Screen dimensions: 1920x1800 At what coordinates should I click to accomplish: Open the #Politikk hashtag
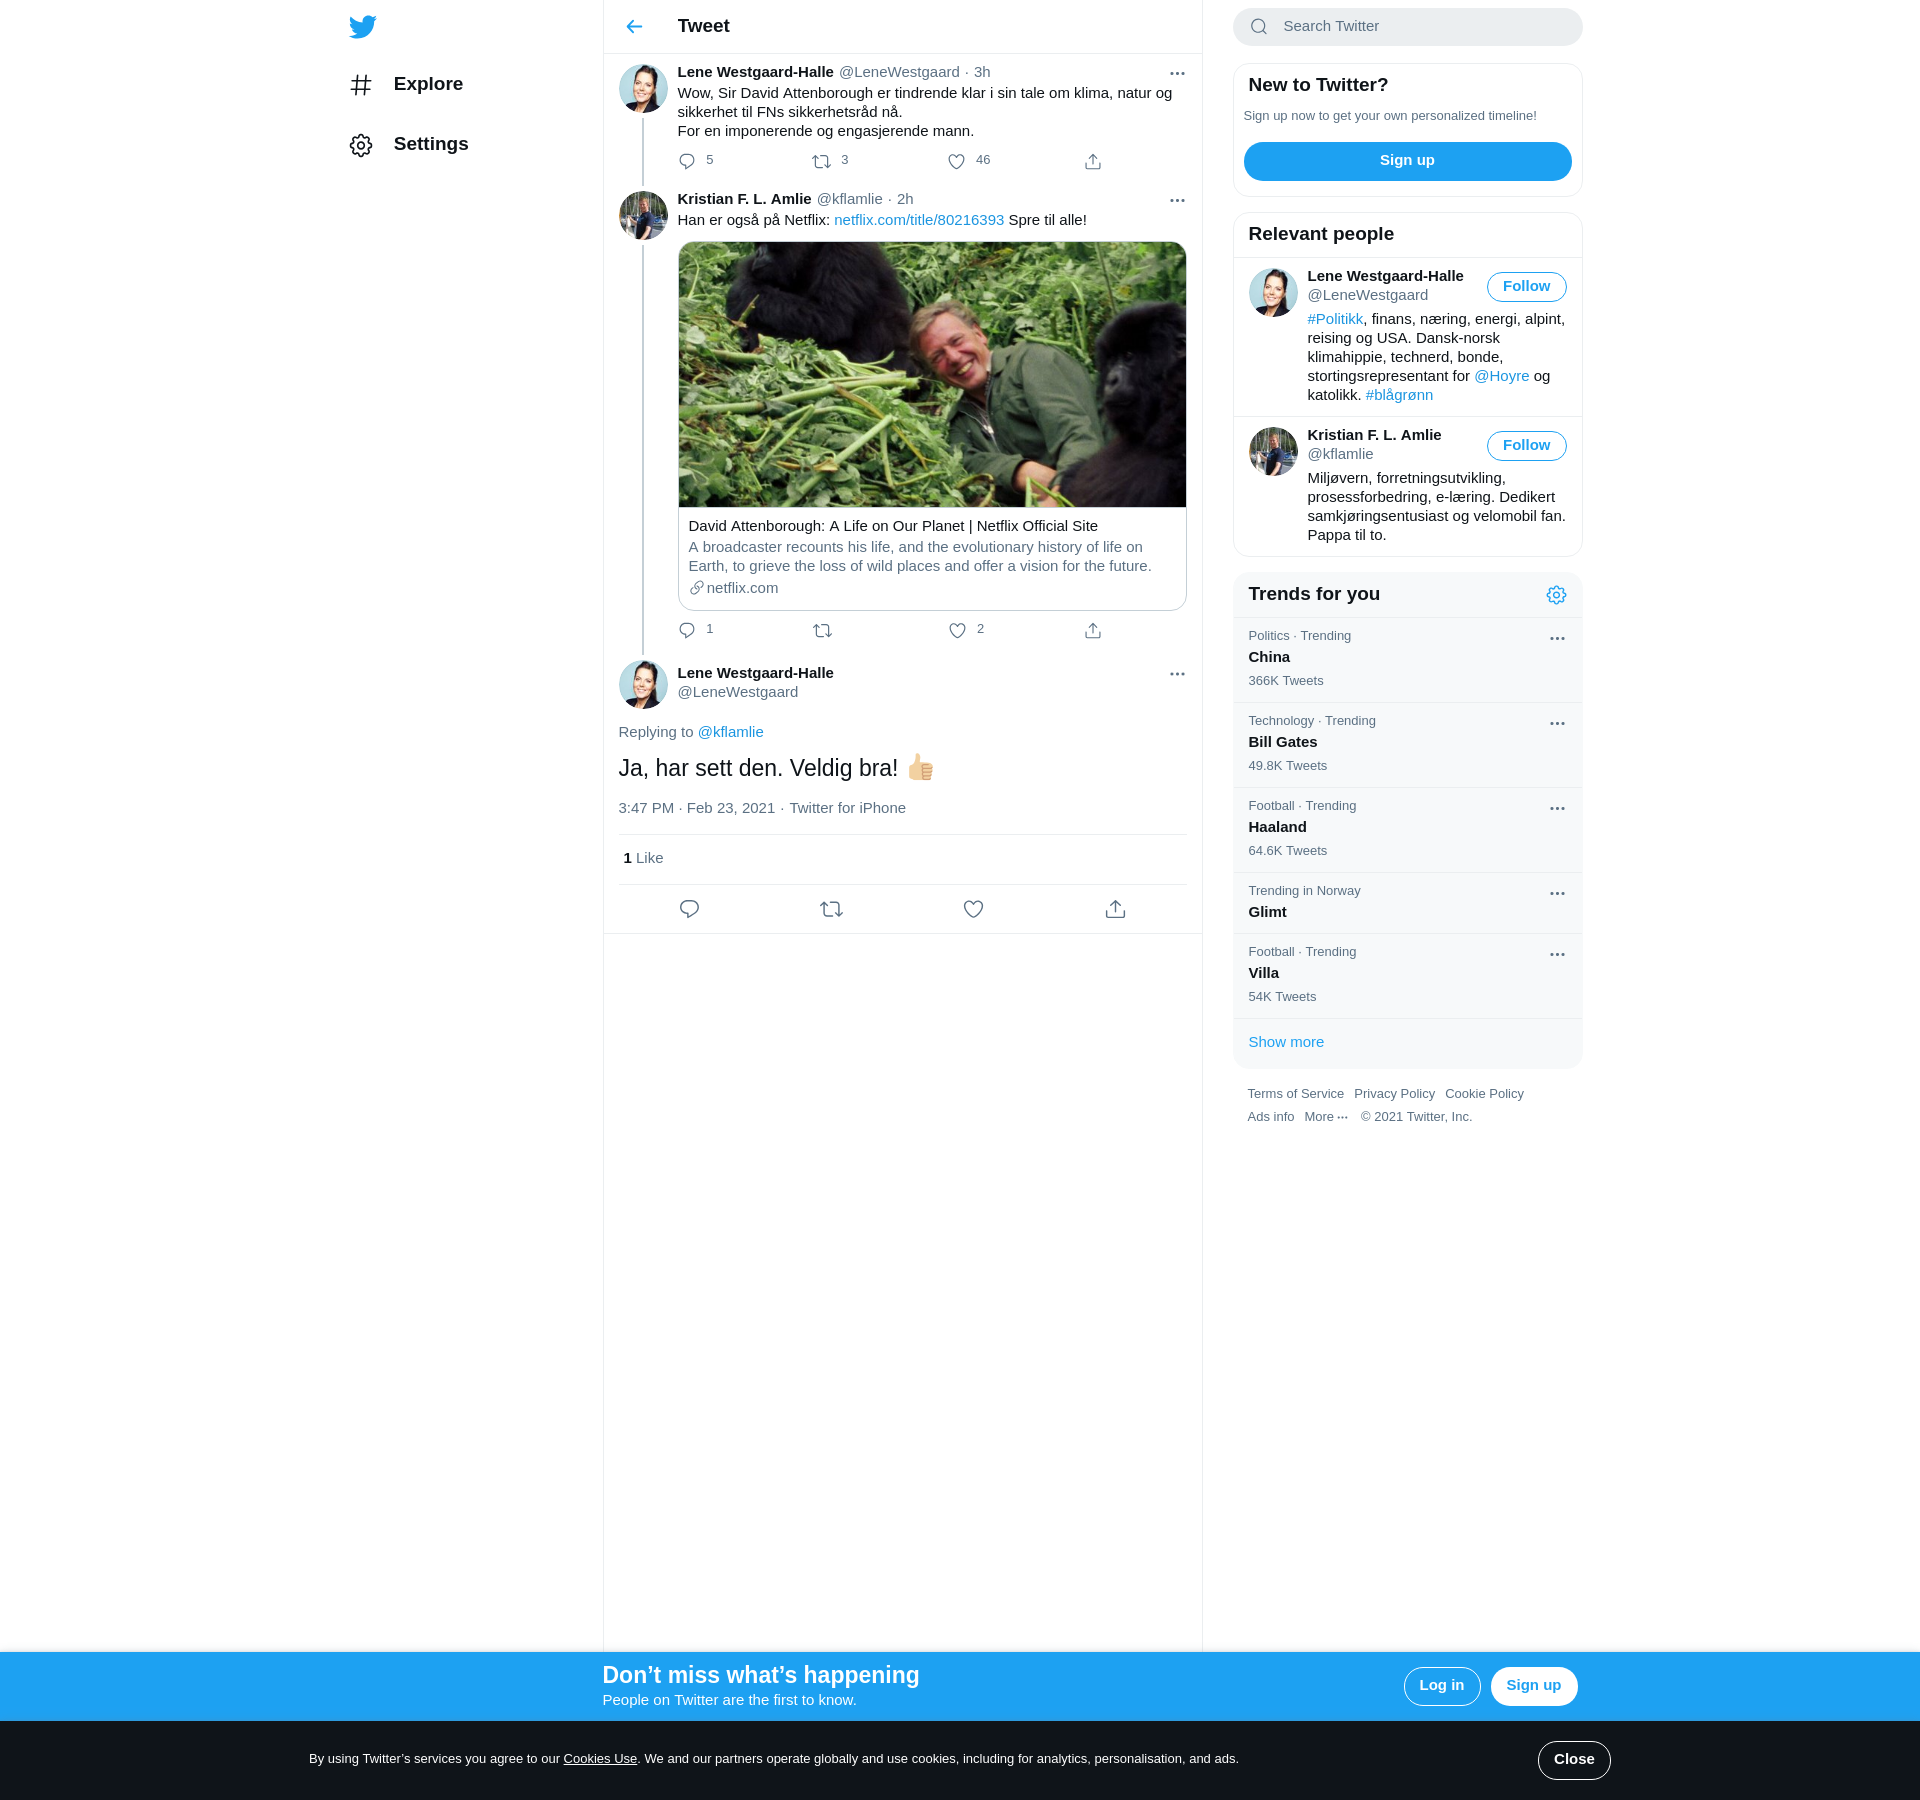coord(1335,319)
